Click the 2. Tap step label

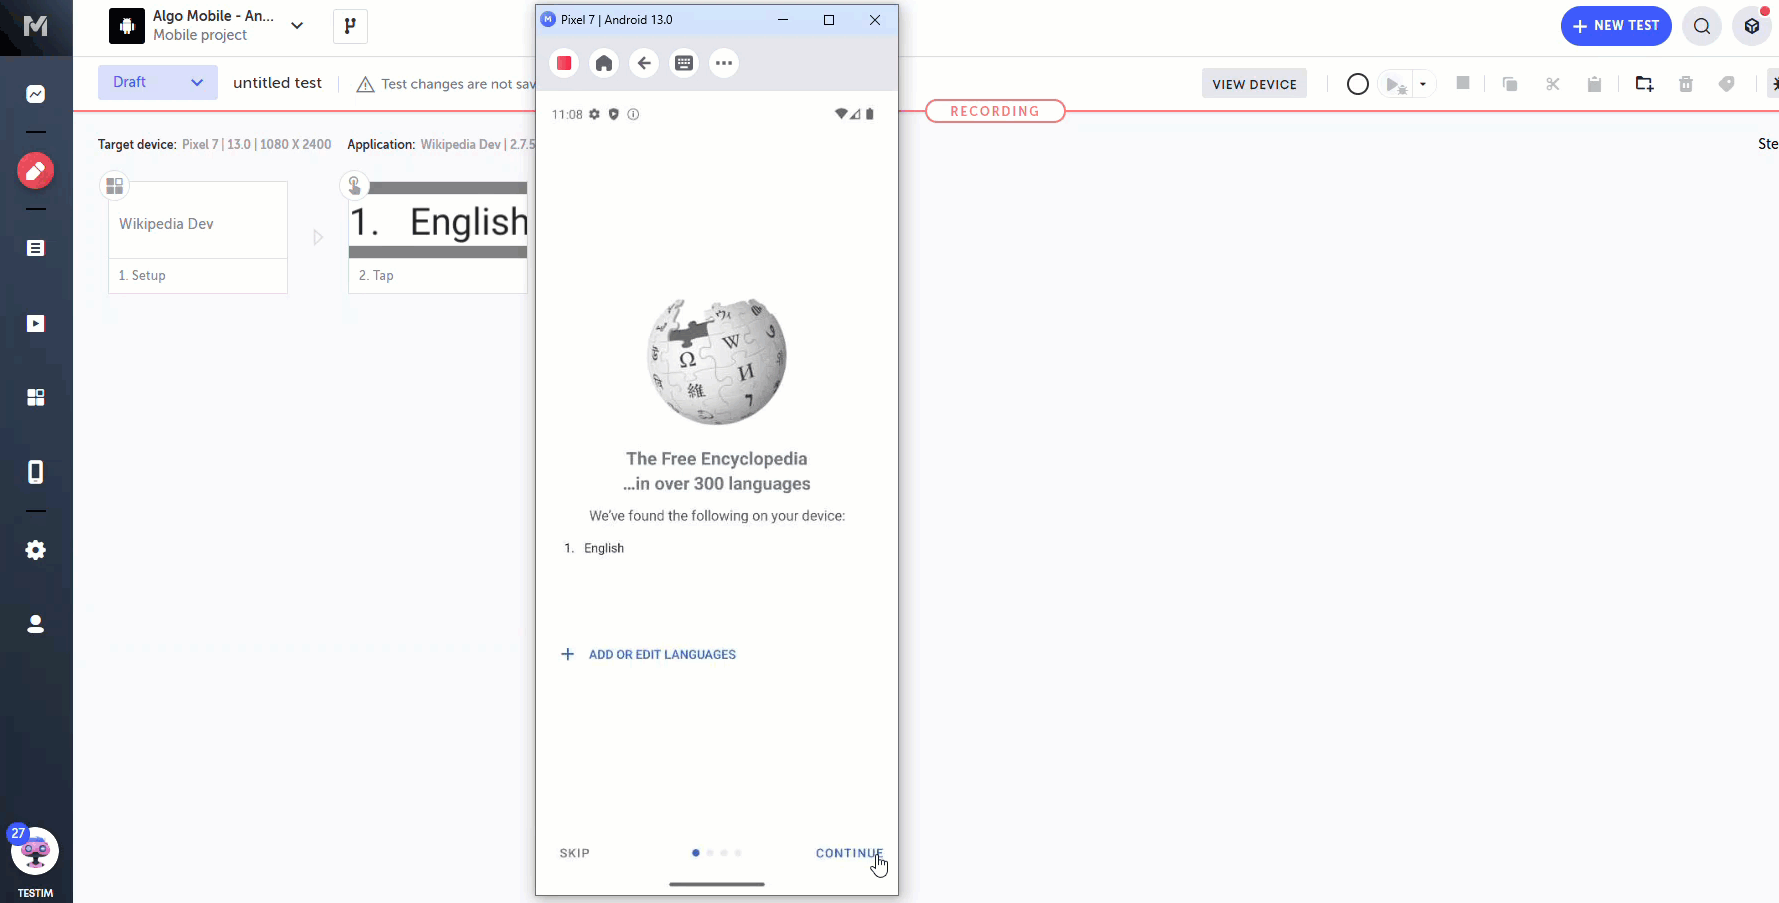[376, 275]
